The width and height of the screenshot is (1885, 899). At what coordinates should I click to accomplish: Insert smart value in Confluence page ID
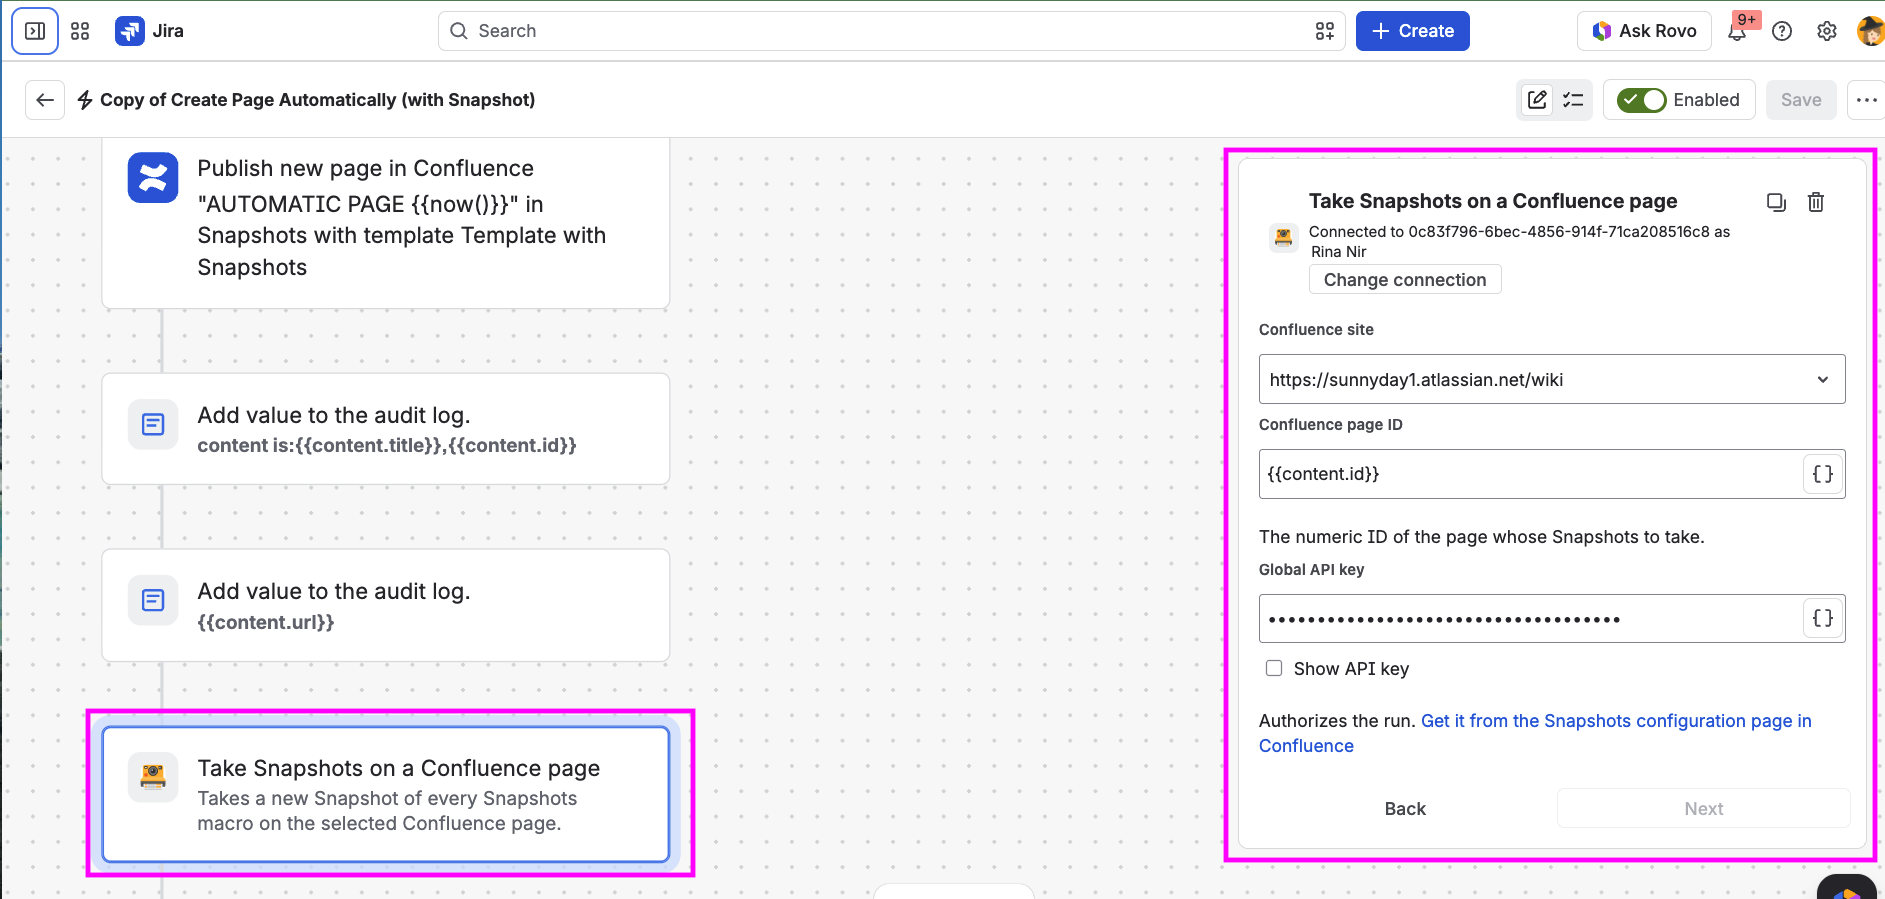(x=1823, y=474)
